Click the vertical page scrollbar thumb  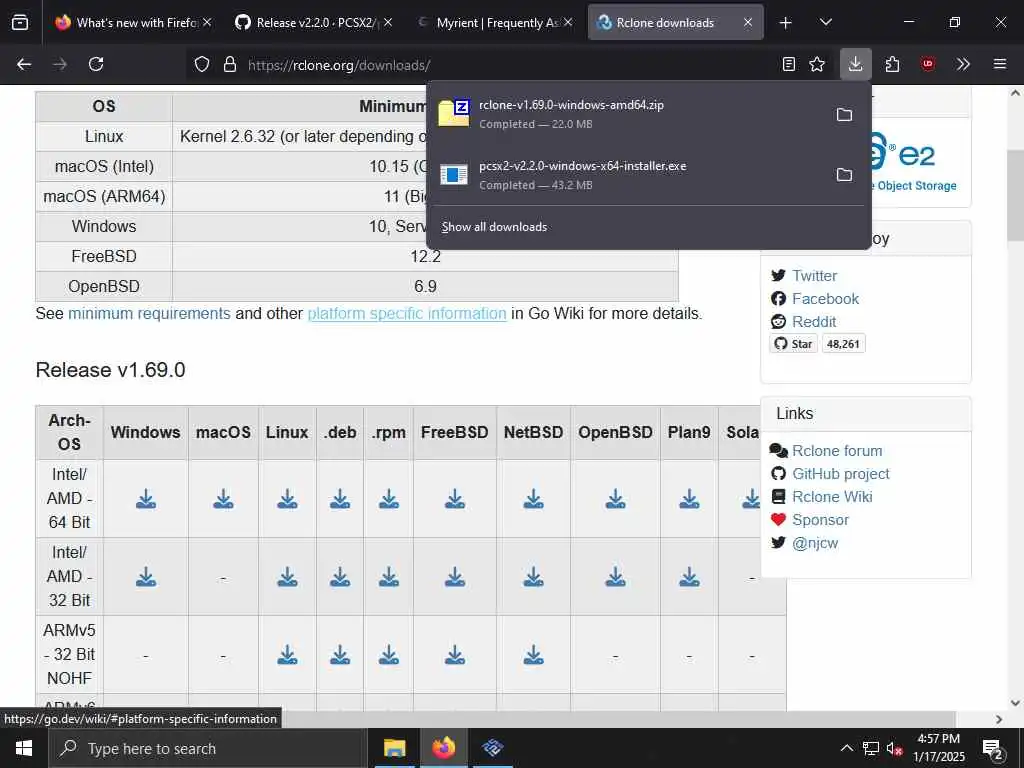point(1015,195)
